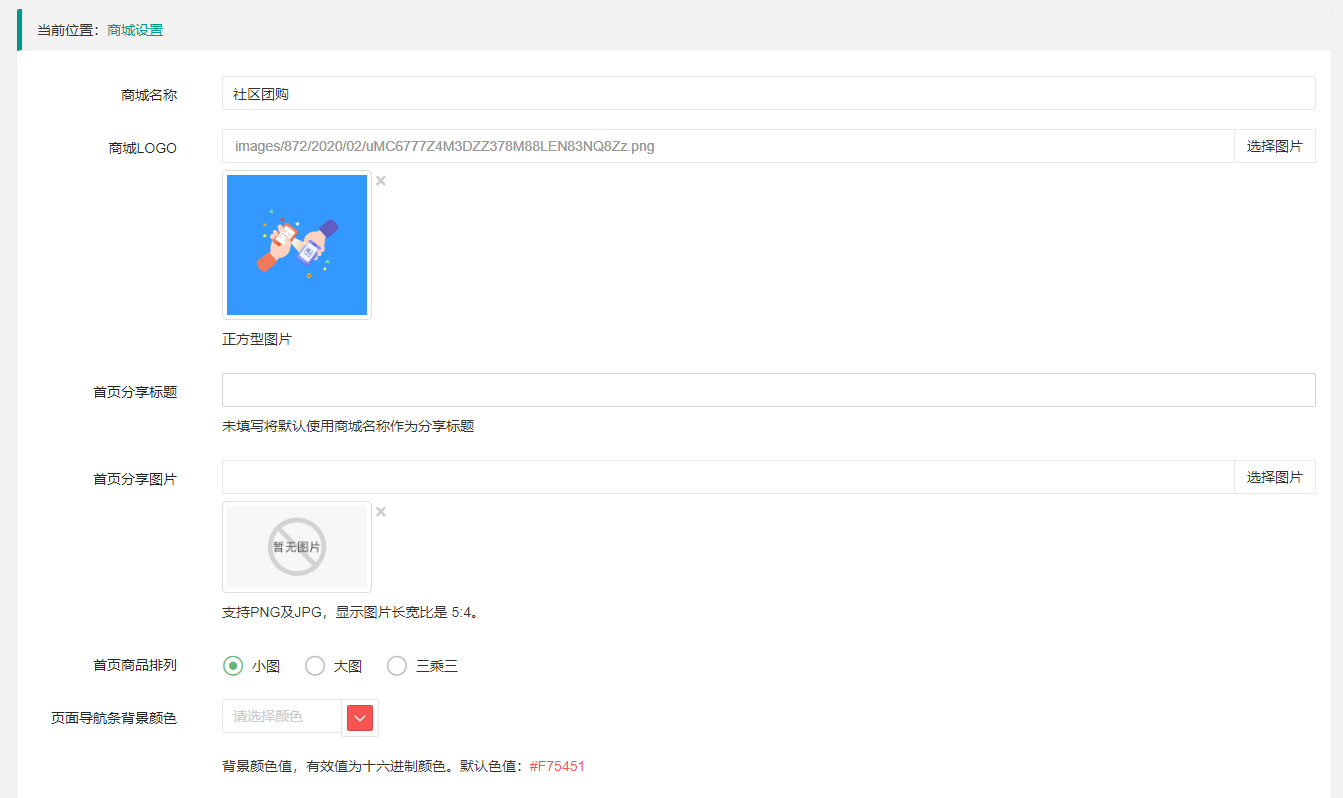The width and height of the screenshot is (1343, 798).
Task: Open the red color picker dropdown
Action: coord(359,717)
